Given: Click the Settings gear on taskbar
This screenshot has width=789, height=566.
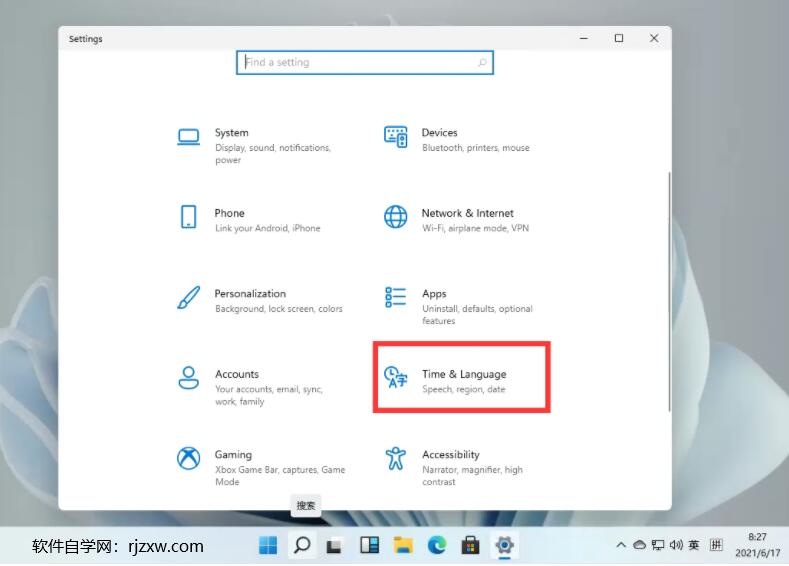Looking at the screenshot, I should pyautogui.click(x=504, y=545).
